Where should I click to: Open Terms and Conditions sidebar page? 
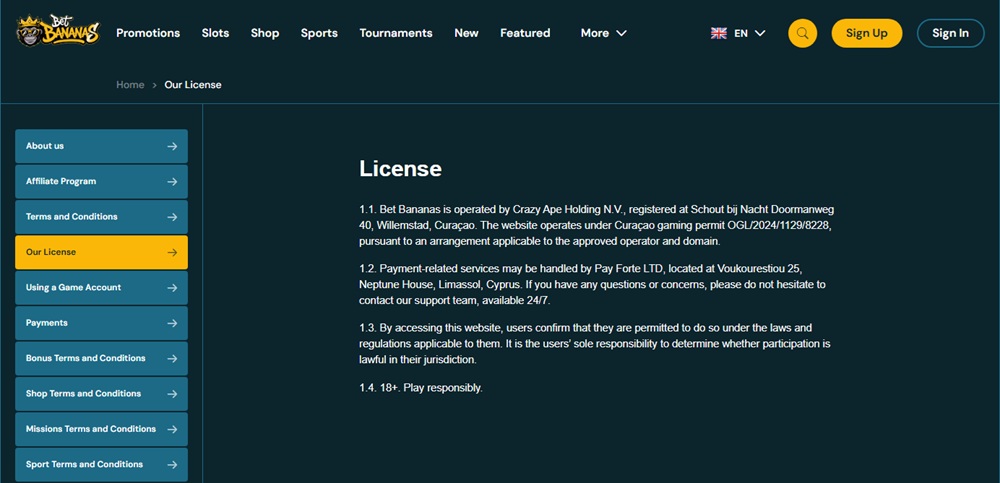(x=101, y=217)
